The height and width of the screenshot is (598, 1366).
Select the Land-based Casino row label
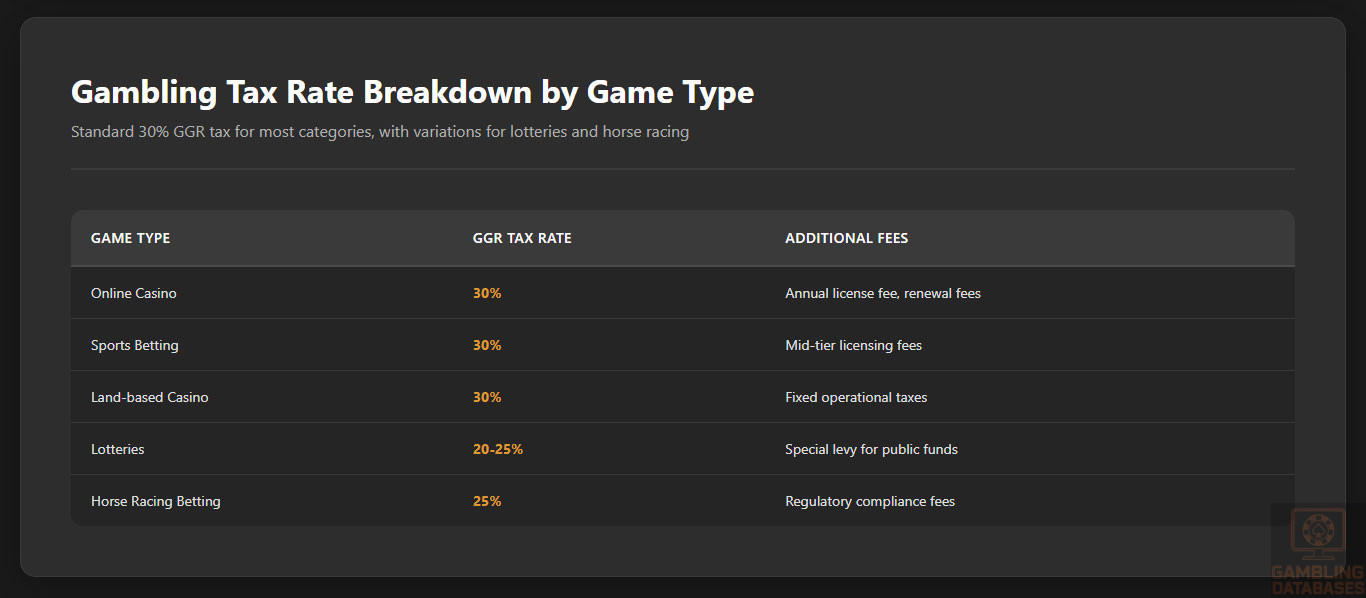pos(149,397)
